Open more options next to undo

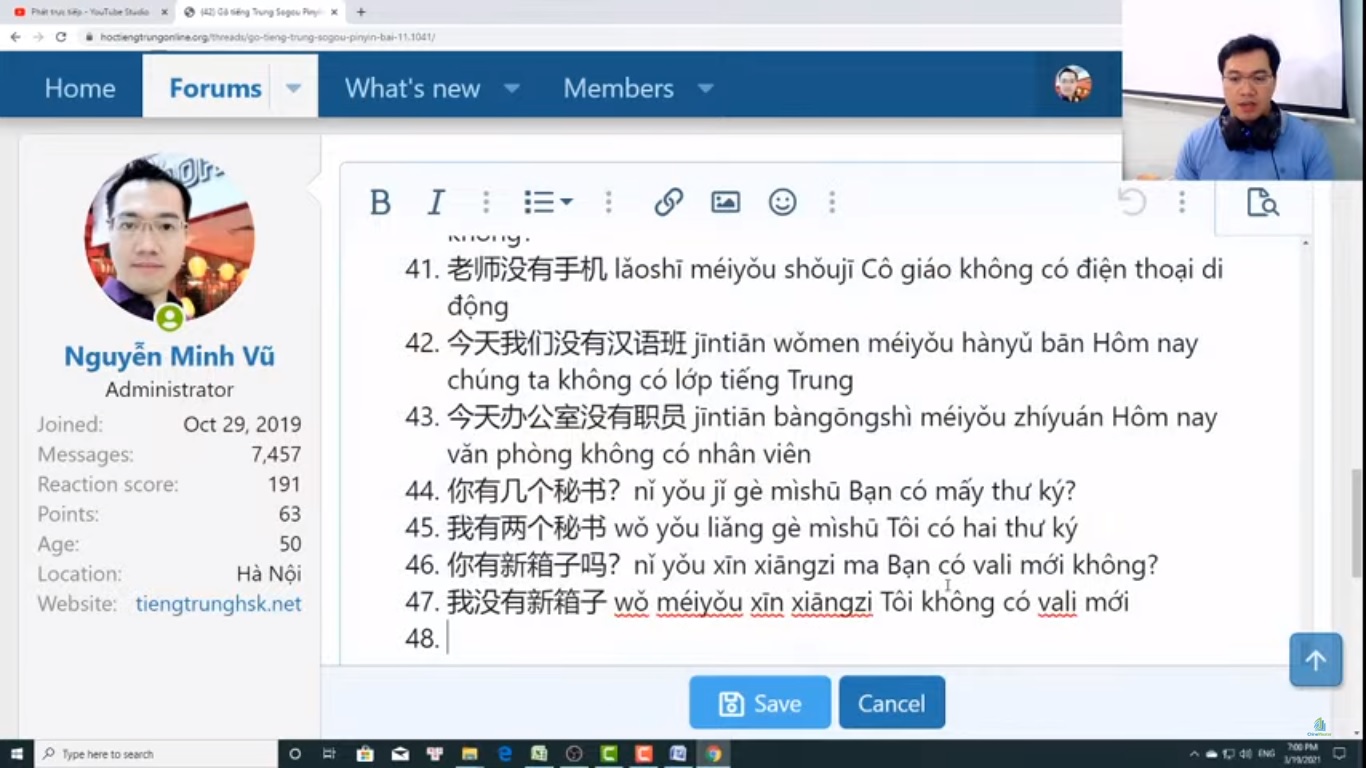[1182, 202]
